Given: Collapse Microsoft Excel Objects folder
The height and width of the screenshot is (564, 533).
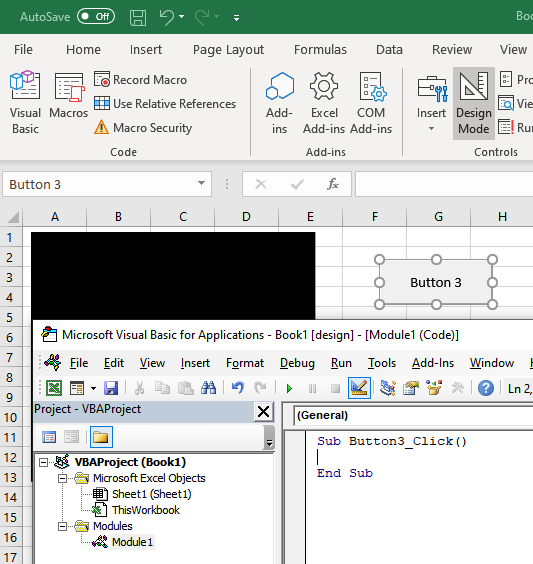Looking at the screenshot, I should [62, 478].
